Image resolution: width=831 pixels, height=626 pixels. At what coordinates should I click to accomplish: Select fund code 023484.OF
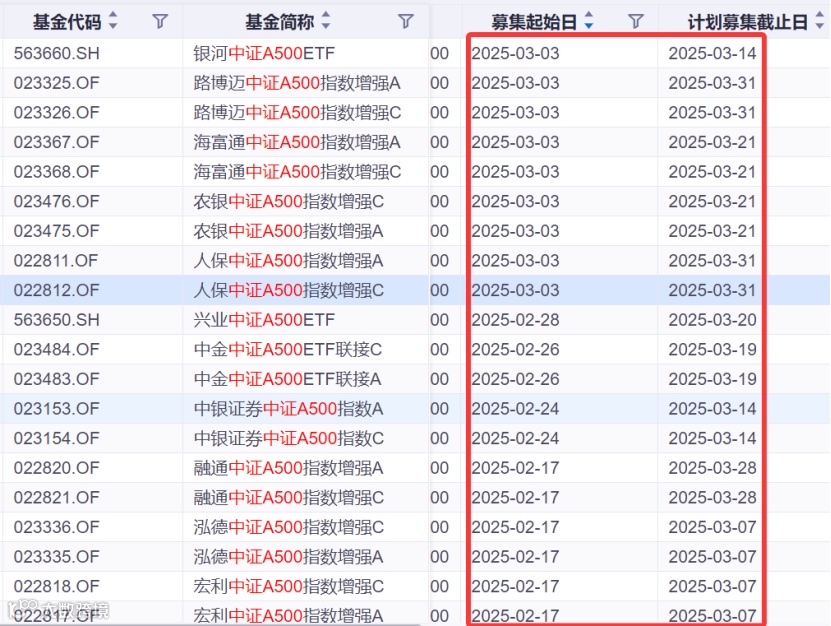tap(57, 350)
